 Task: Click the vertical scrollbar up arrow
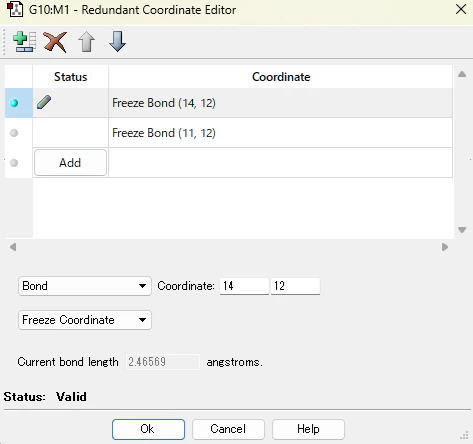(462, 74)
